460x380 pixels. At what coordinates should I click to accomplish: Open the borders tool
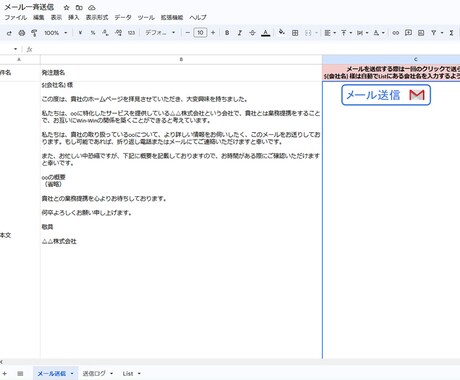click(x=295, y=33)
